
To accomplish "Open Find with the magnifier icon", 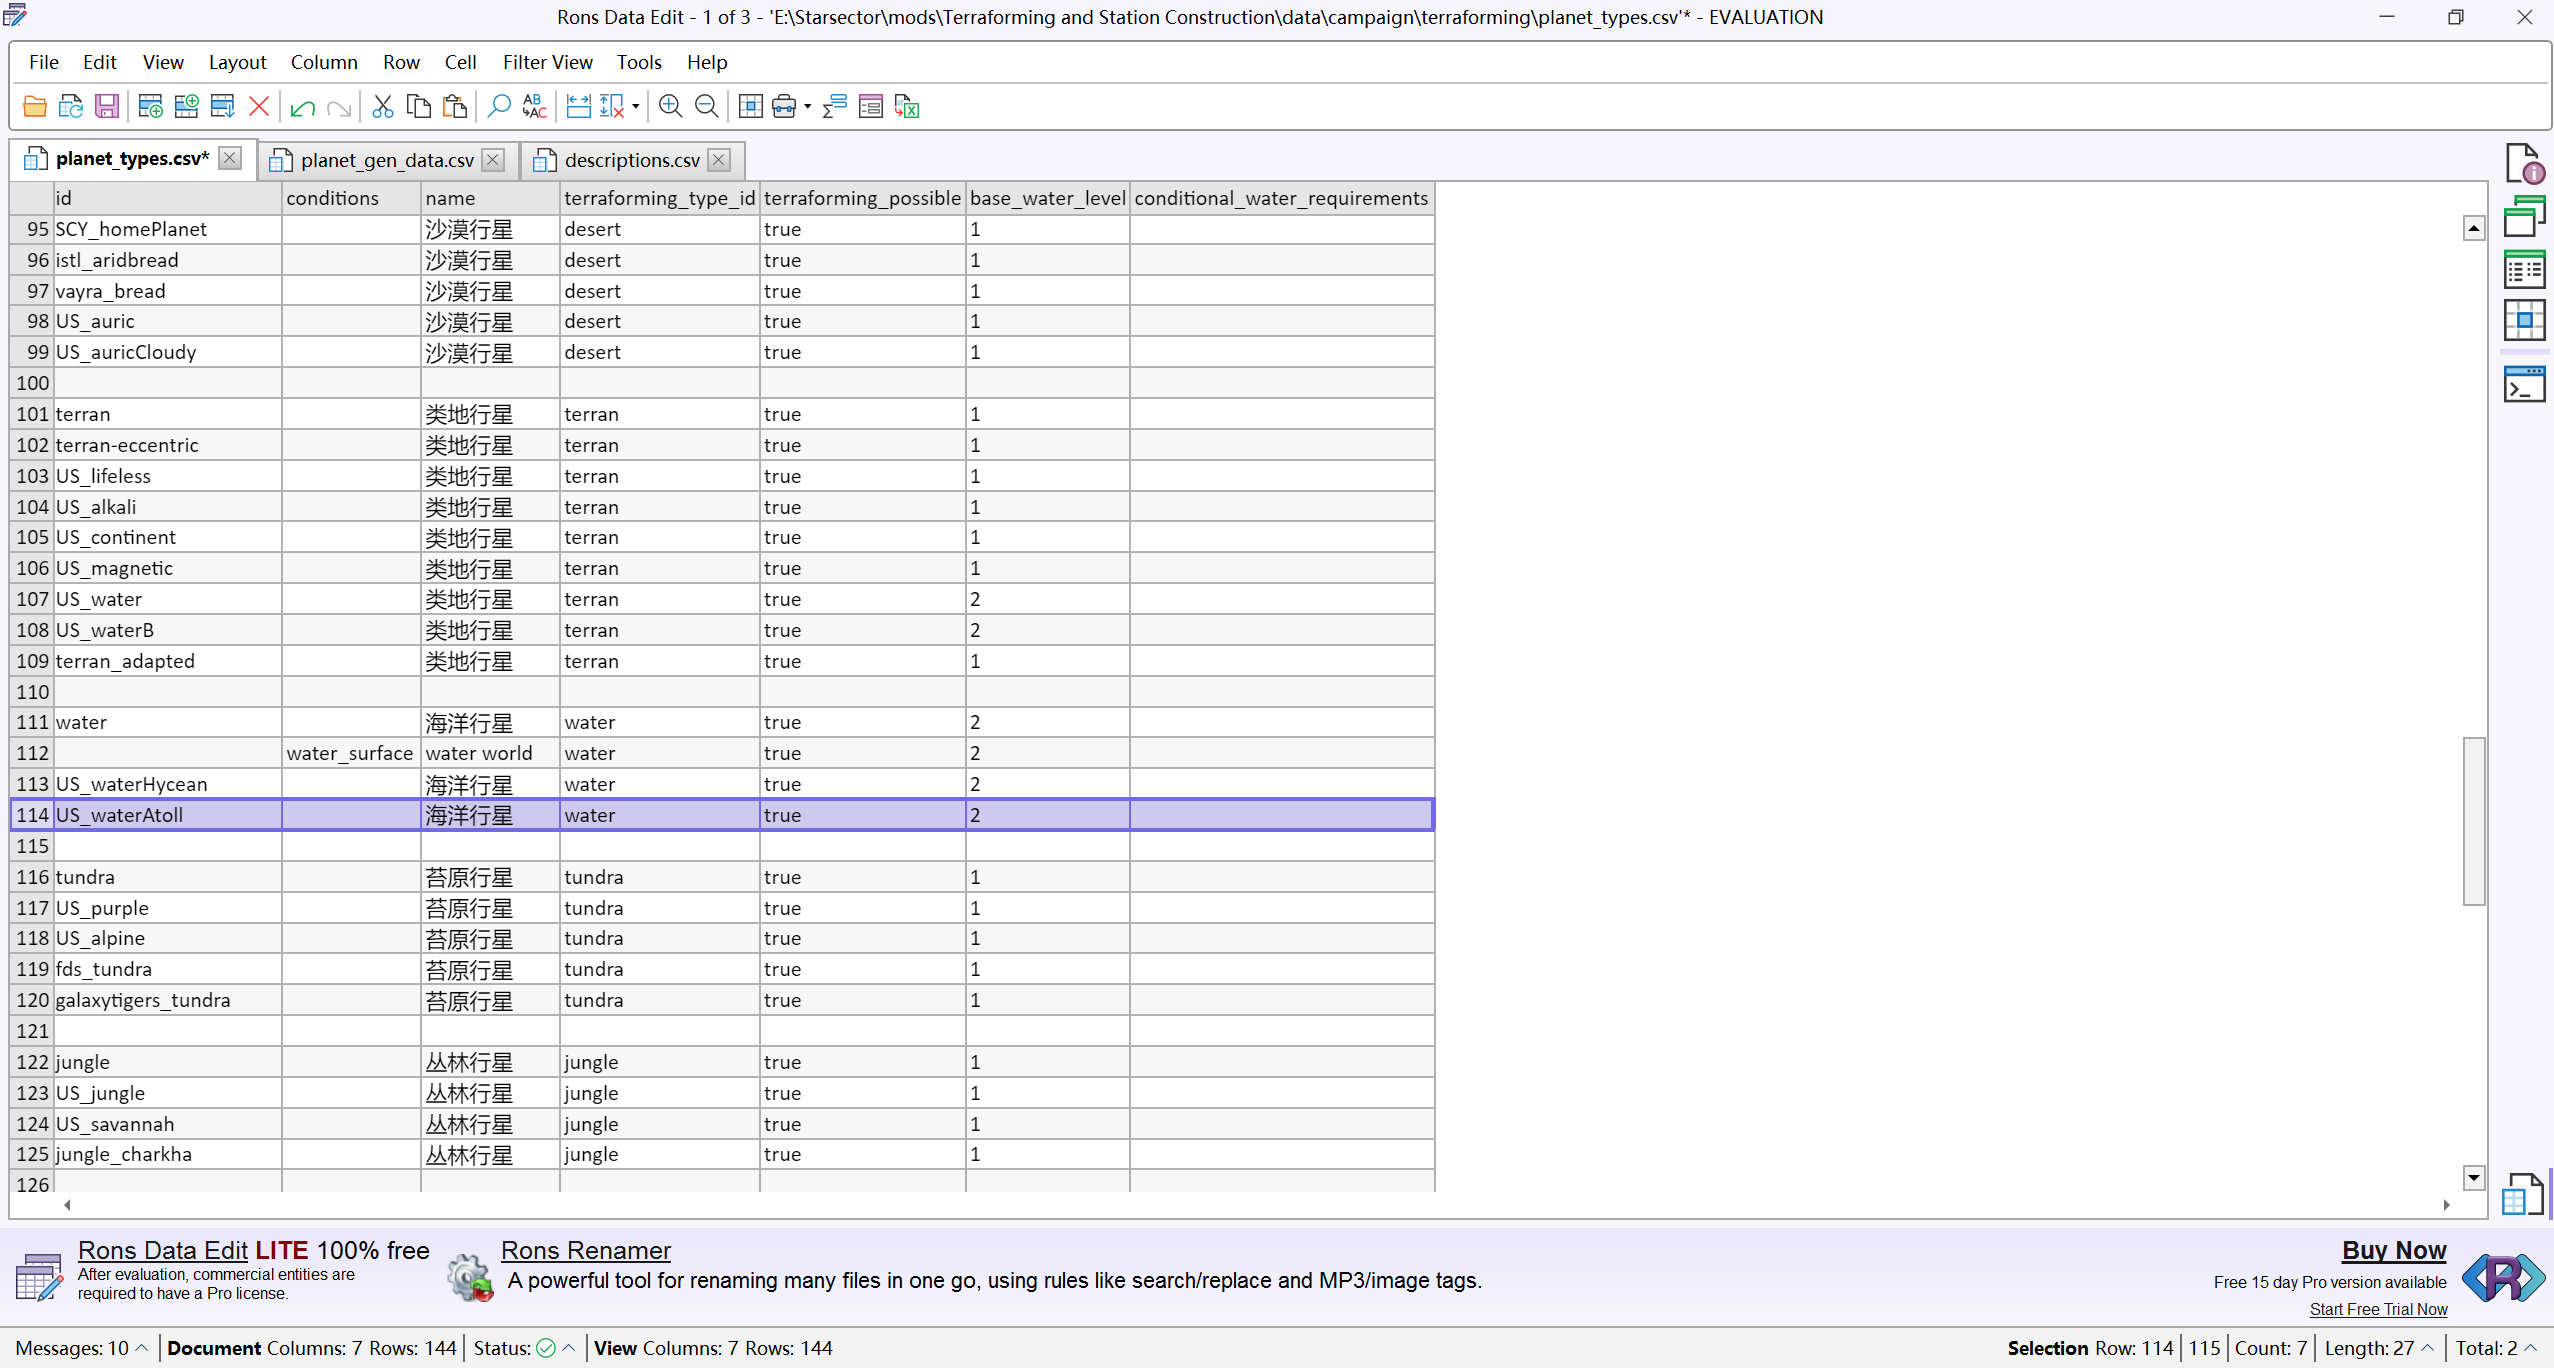I will click(x=498, y=106).
